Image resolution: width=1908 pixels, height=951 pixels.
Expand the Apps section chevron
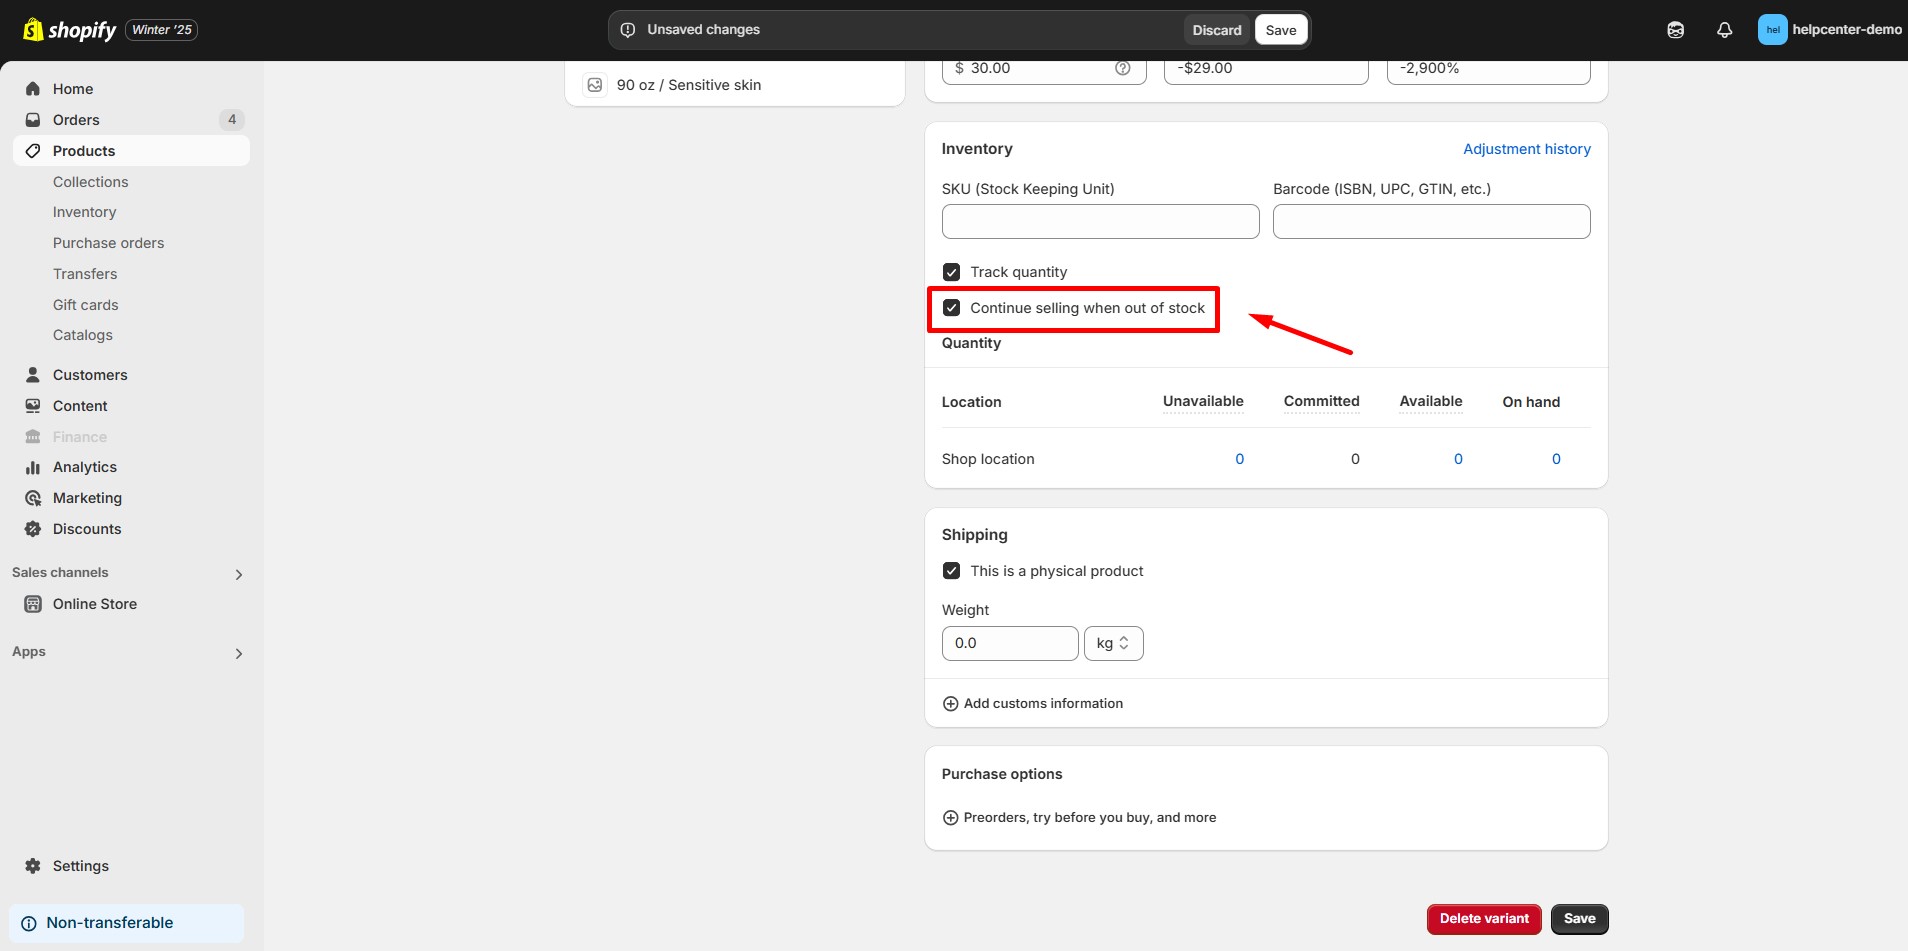click(238, 653)
